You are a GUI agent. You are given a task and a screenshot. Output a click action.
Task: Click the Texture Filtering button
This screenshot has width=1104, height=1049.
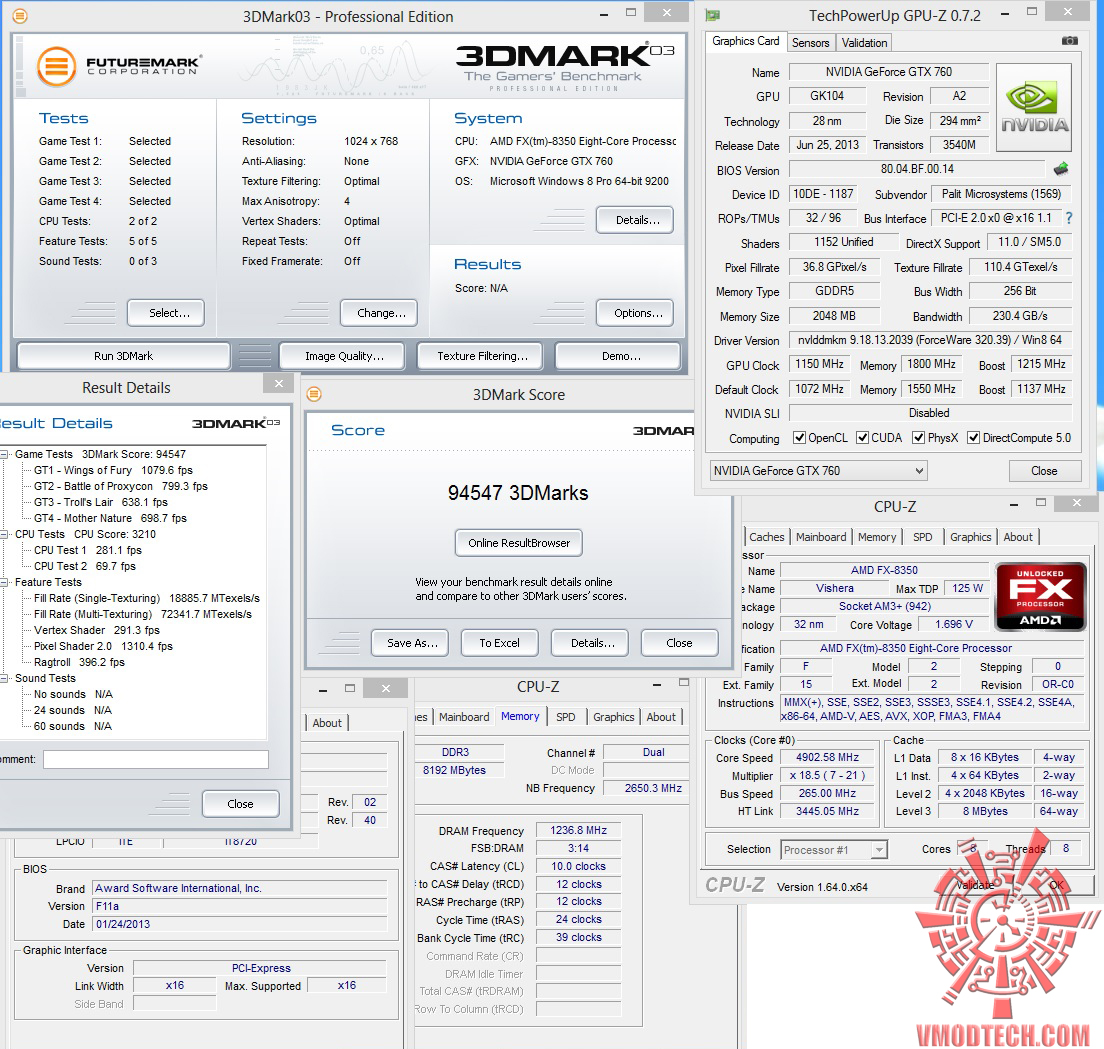(480, 356)
